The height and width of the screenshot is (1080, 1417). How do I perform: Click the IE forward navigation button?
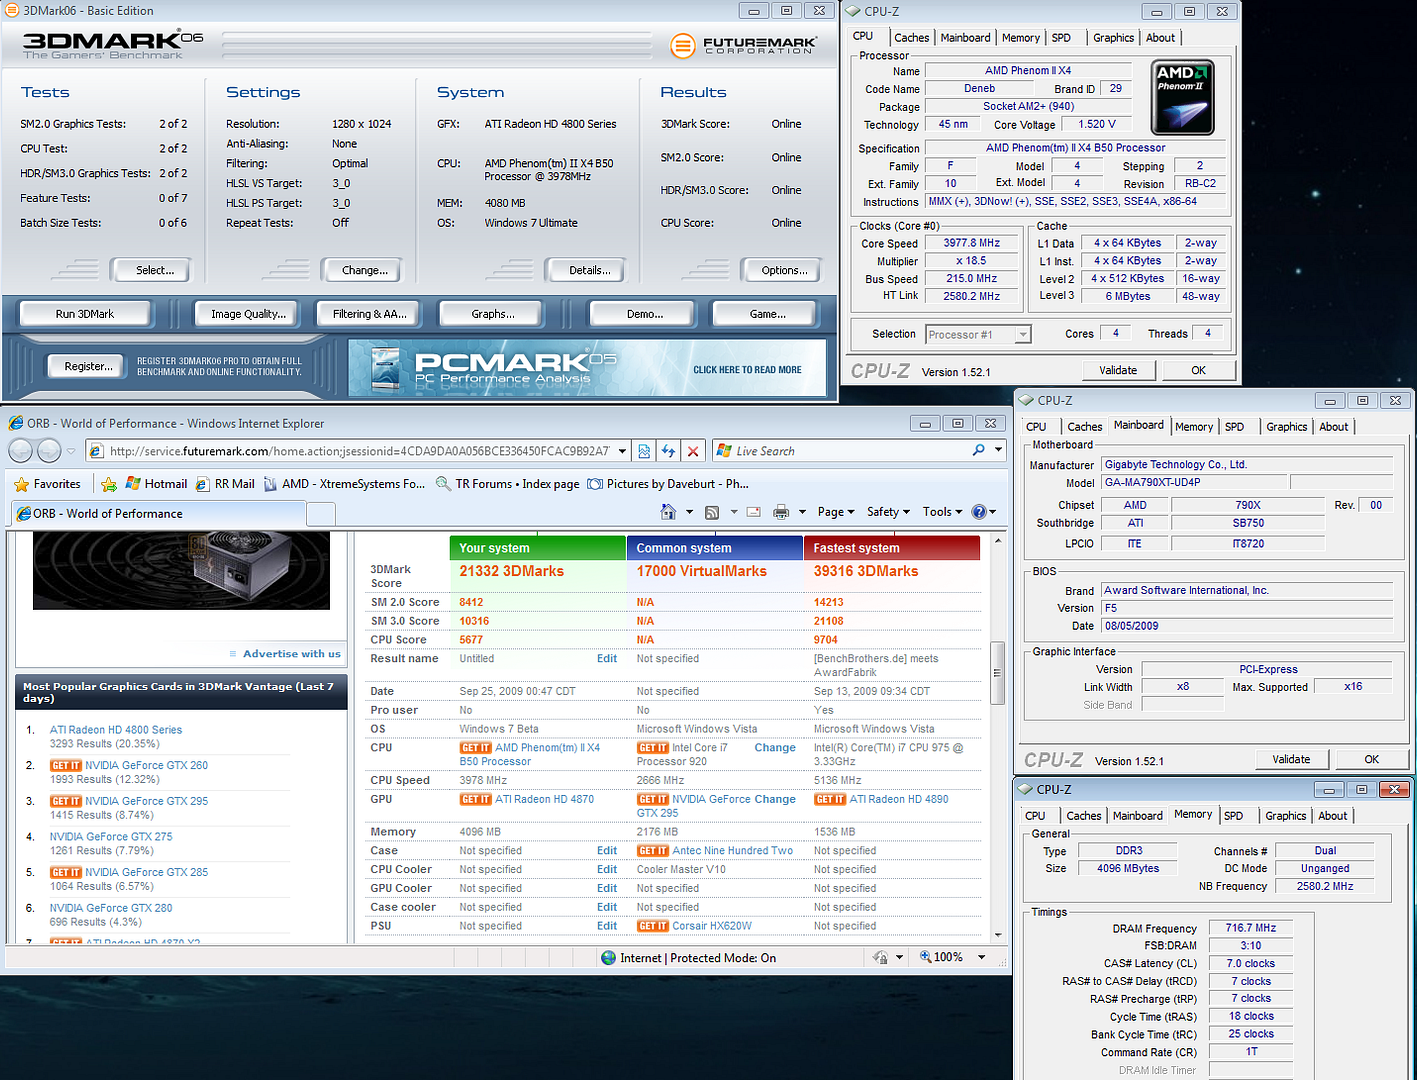click(x=48, y=451)
